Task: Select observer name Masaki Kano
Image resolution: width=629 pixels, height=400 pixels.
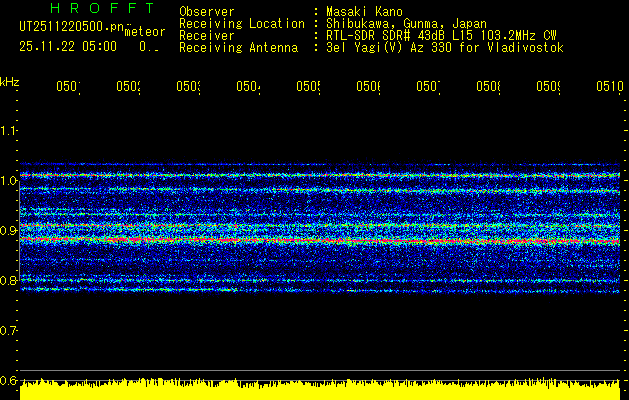Action: pyautogui.click(x=364, y=11)
